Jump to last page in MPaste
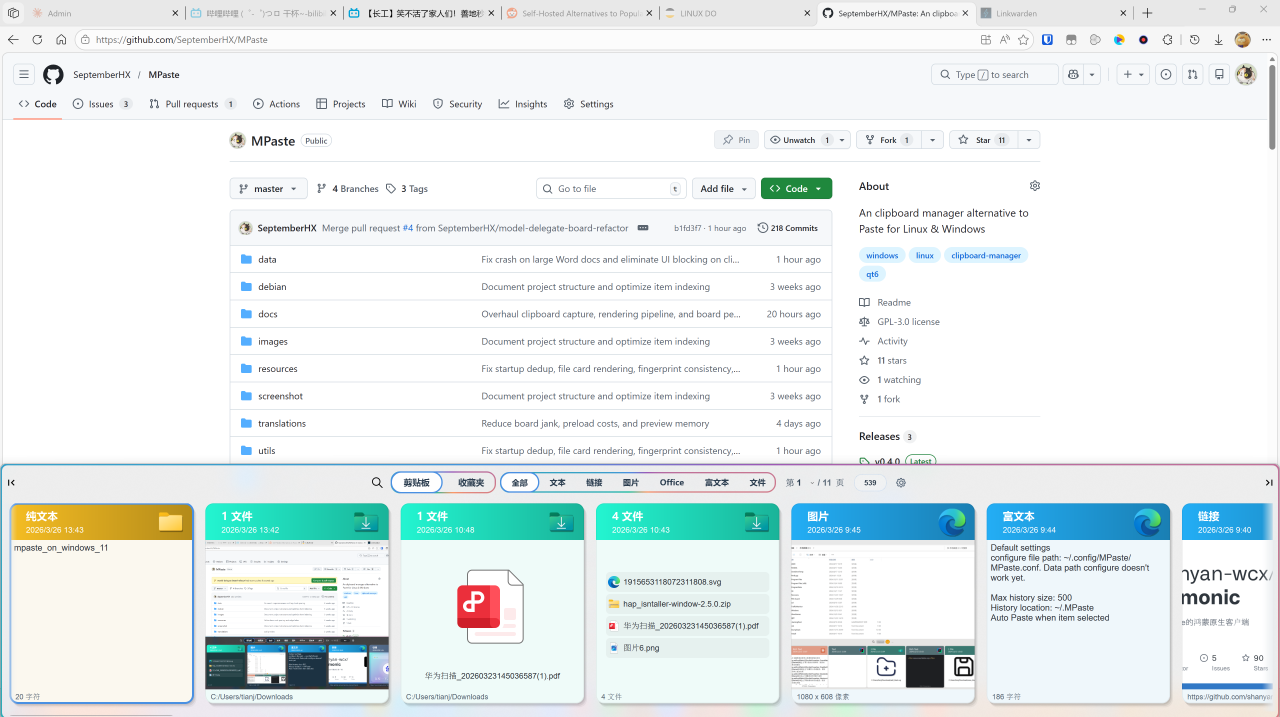The width and height of the screenshot is (1280, 717). click(x=1269, y=483)
